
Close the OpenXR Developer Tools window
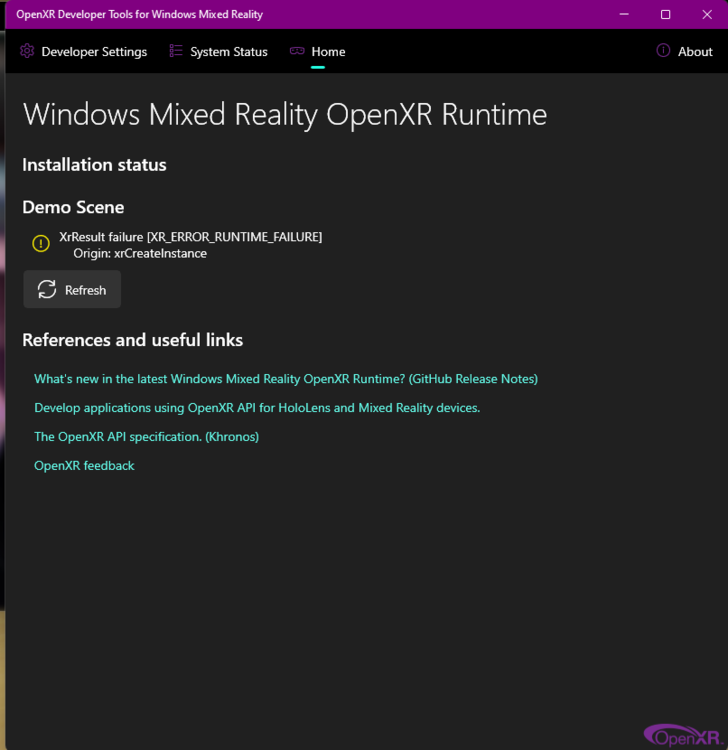click(707, 14)
